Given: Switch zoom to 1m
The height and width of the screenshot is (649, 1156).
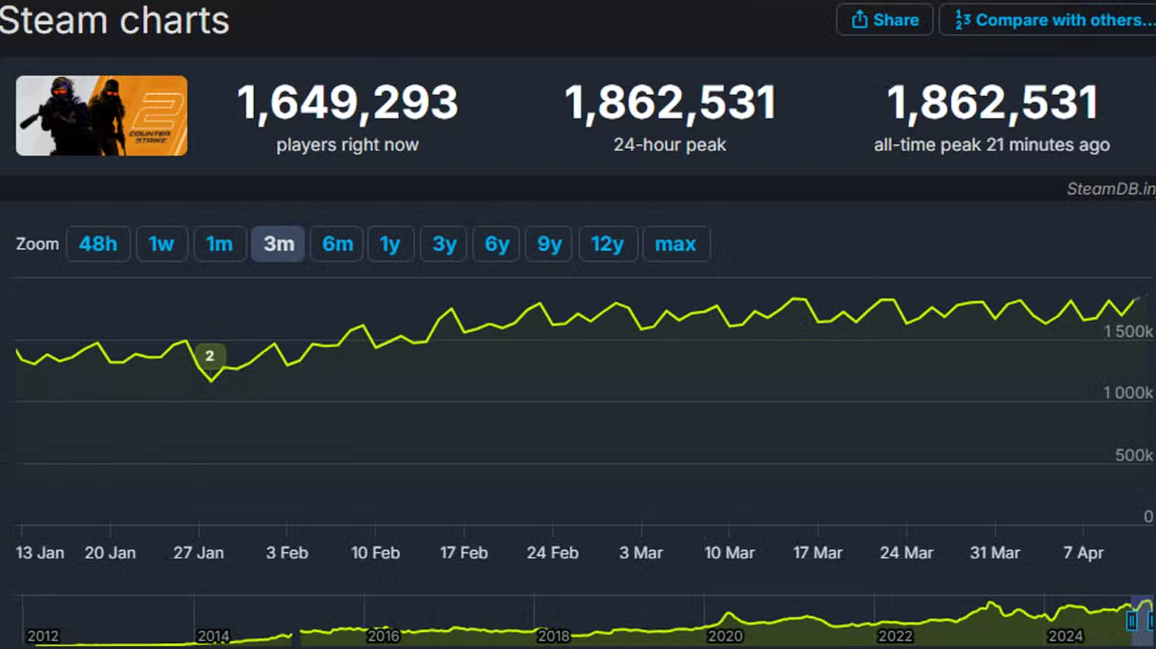Looking at the screenshot, I should coord(219,244).
